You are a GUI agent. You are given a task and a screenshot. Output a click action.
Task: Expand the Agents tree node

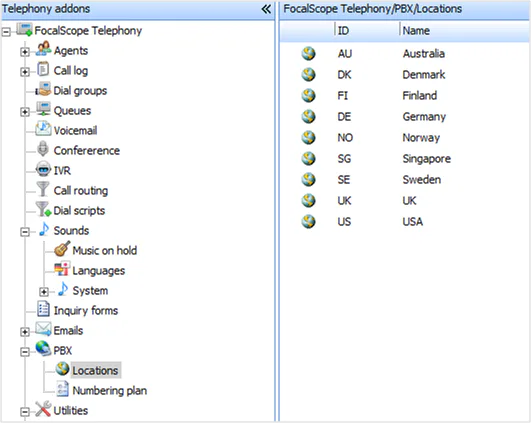click(x=25, y=52)
